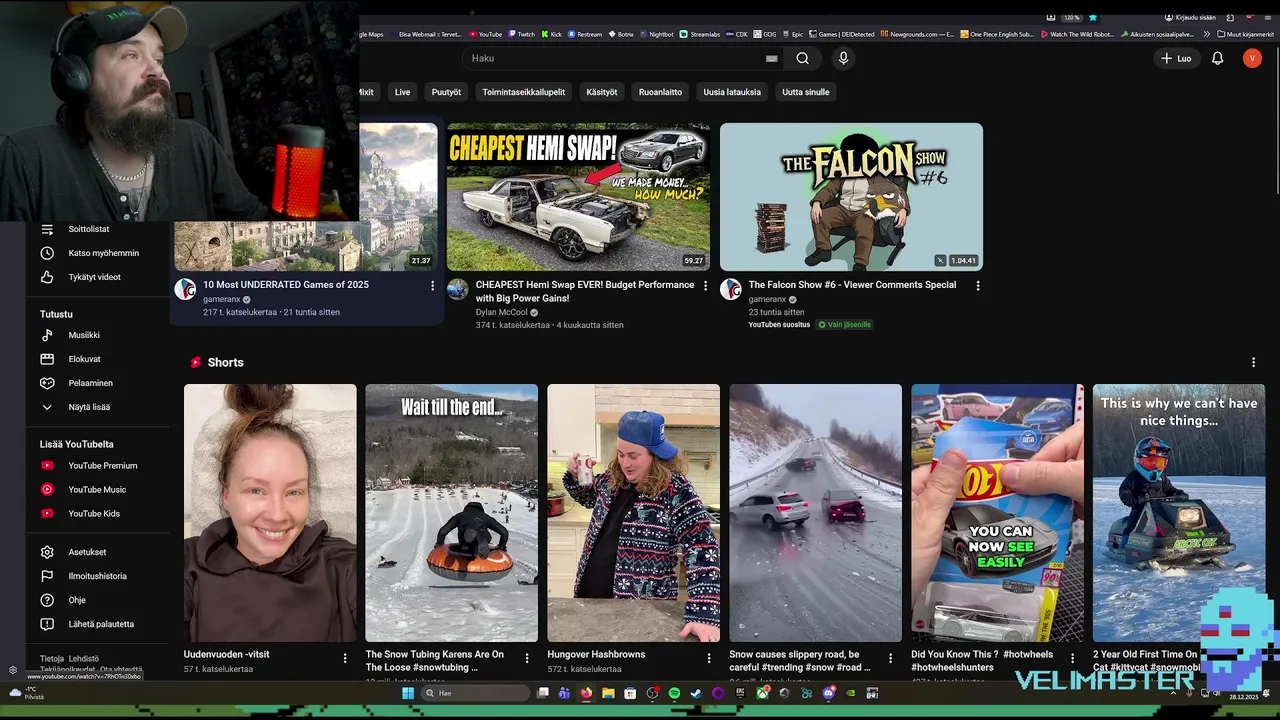
Task: Select the Uutta sinulle chip
Action: (x=805, y=92)
